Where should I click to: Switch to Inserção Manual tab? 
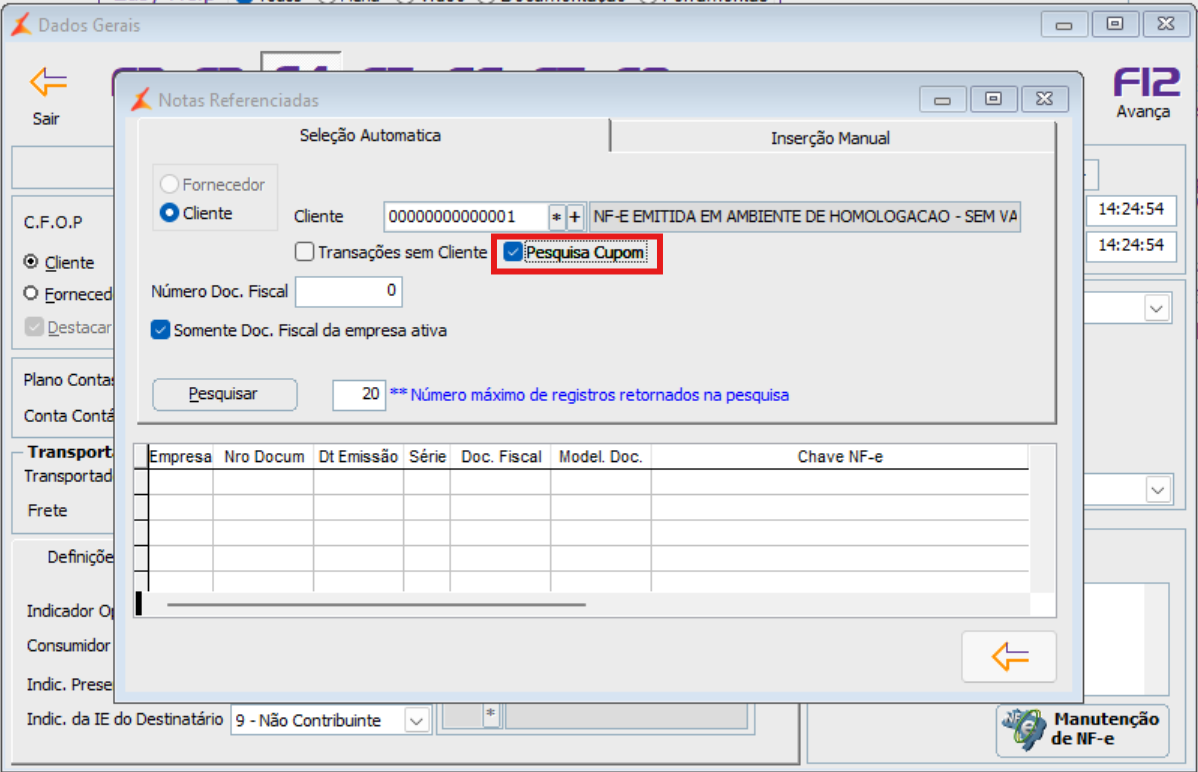[x=831, y=138]
